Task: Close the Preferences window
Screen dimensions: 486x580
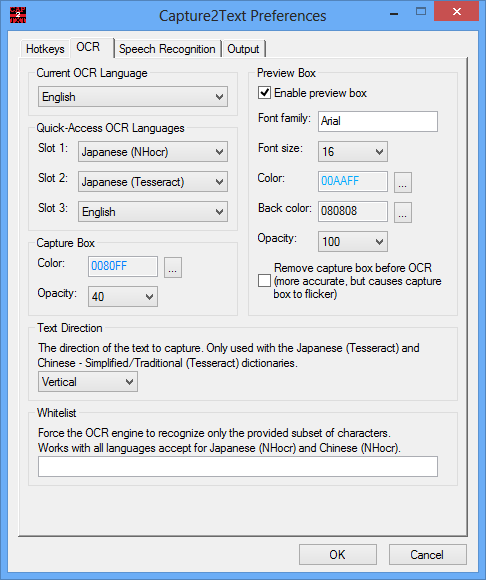Action: [456, 11]
